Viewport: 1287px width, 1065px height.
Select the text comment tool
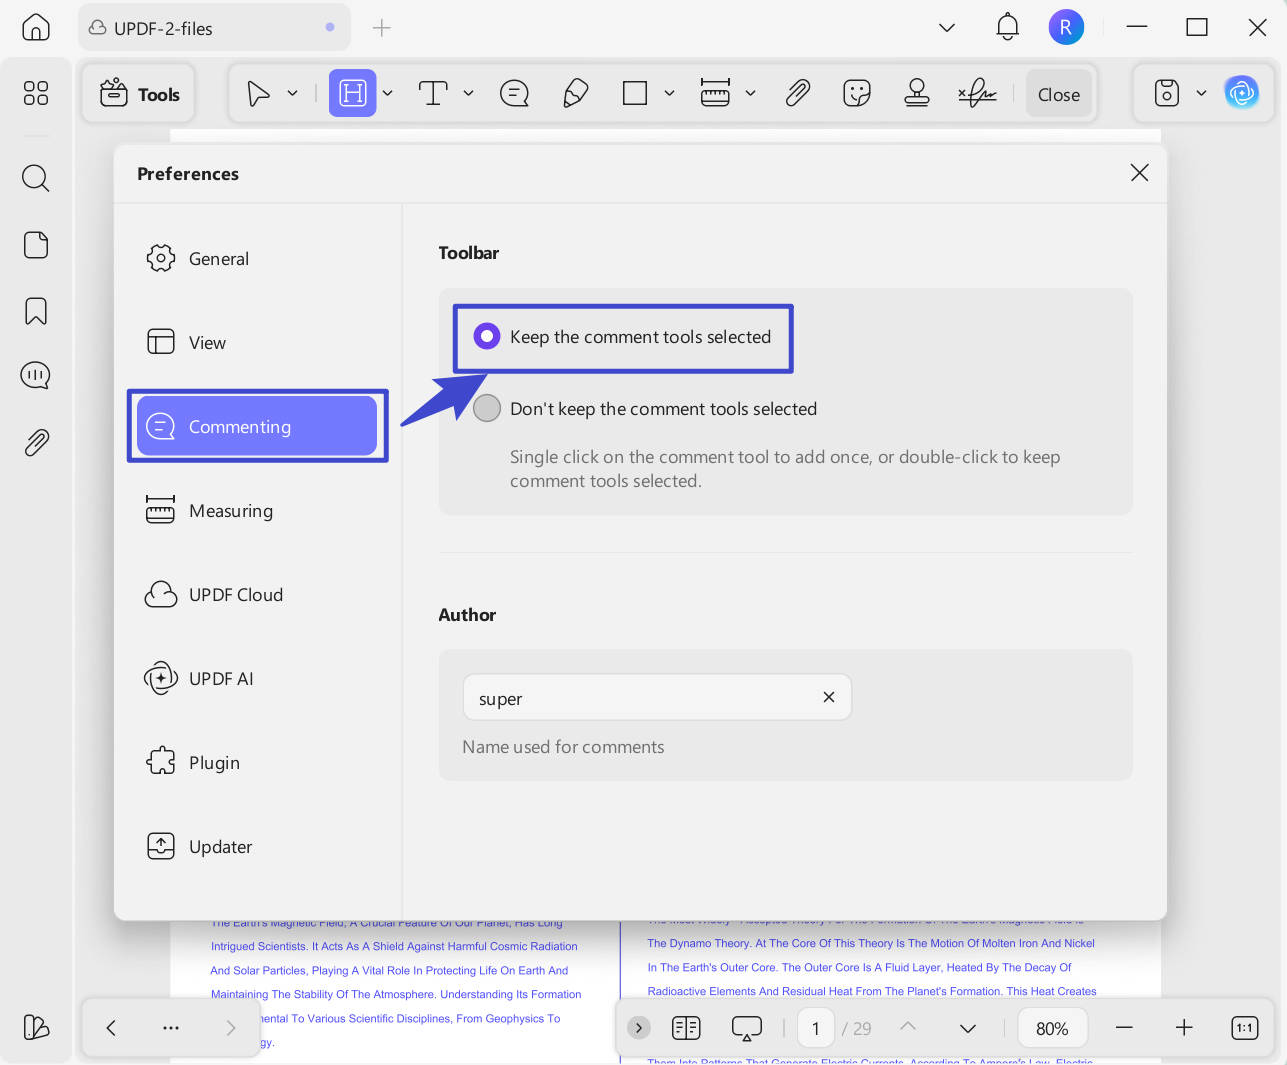[433, 94]
